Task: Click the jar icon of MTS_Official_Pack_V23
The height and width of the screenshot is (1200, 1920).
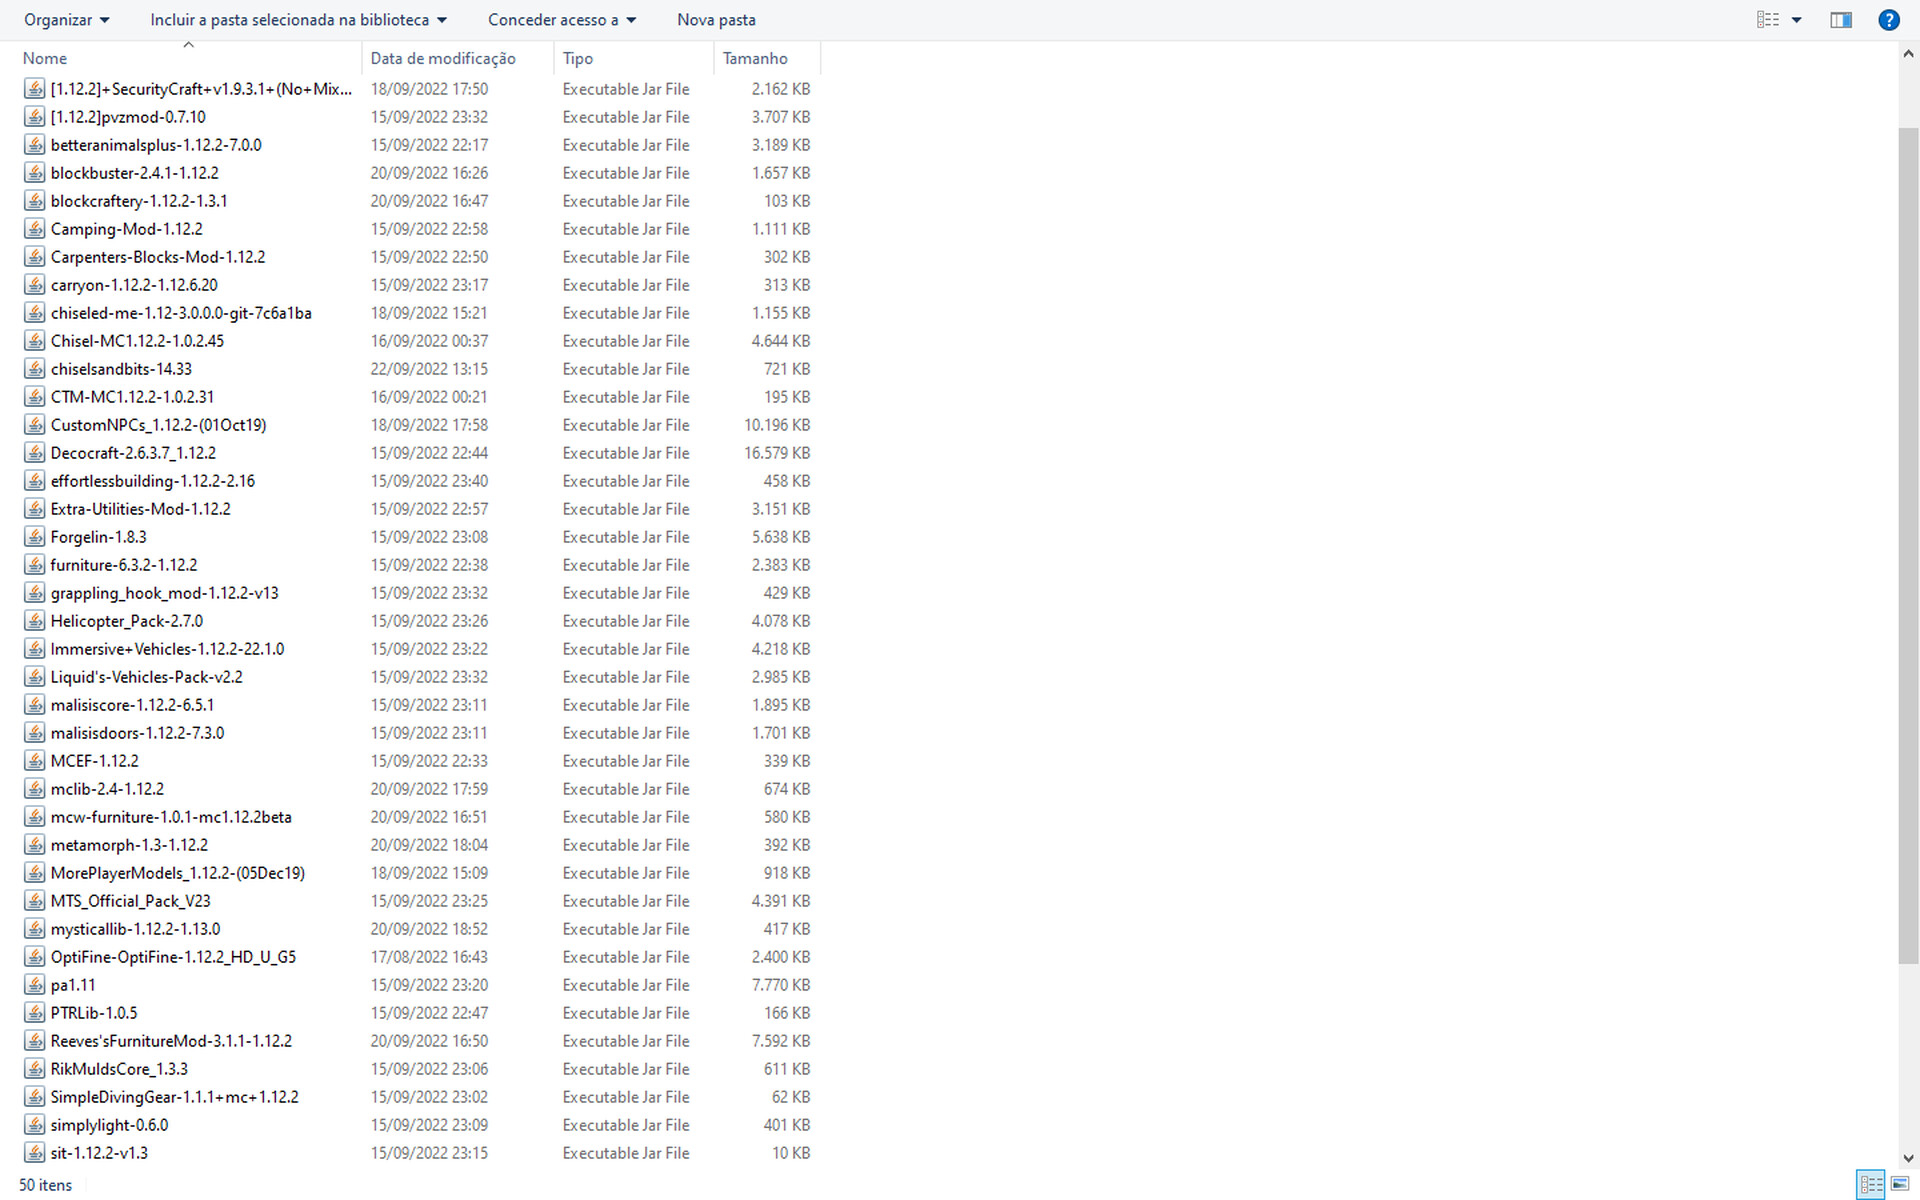Action: (x=35, y=901)
